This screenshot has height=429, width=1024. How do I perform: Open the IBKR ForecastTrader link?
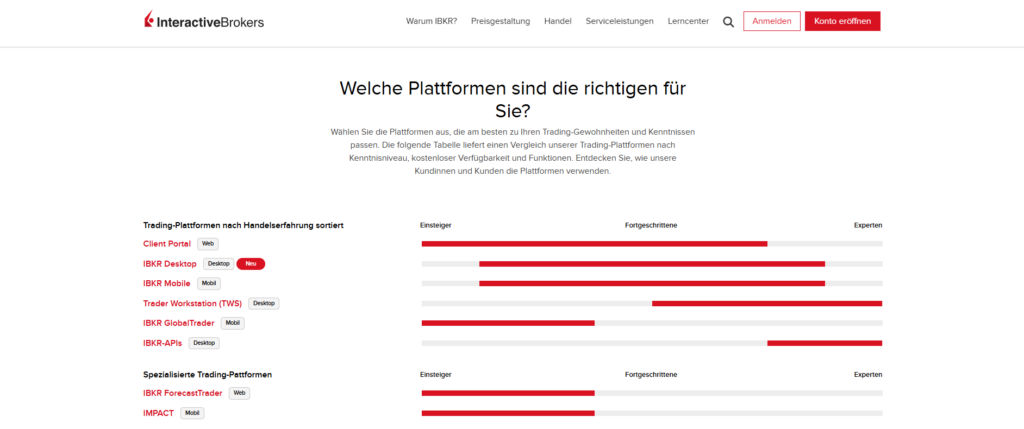pyautogui.click(x=183, y=393)
